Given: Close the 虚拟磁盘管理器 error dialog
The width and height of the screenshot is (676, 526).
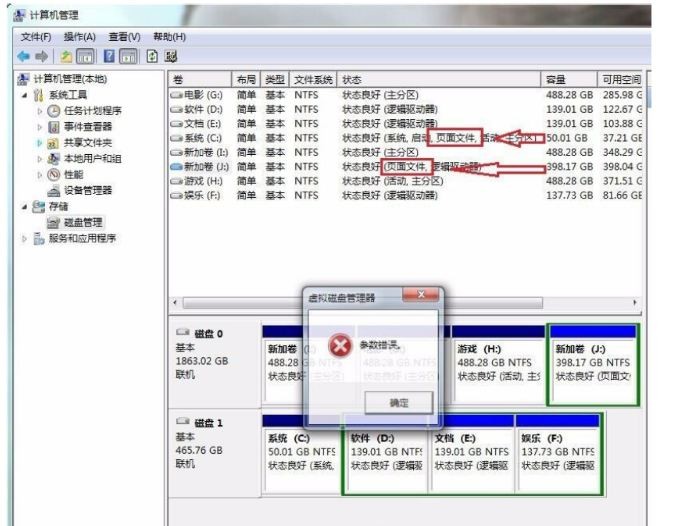Looking at the screenshot, I should point(420,295).
